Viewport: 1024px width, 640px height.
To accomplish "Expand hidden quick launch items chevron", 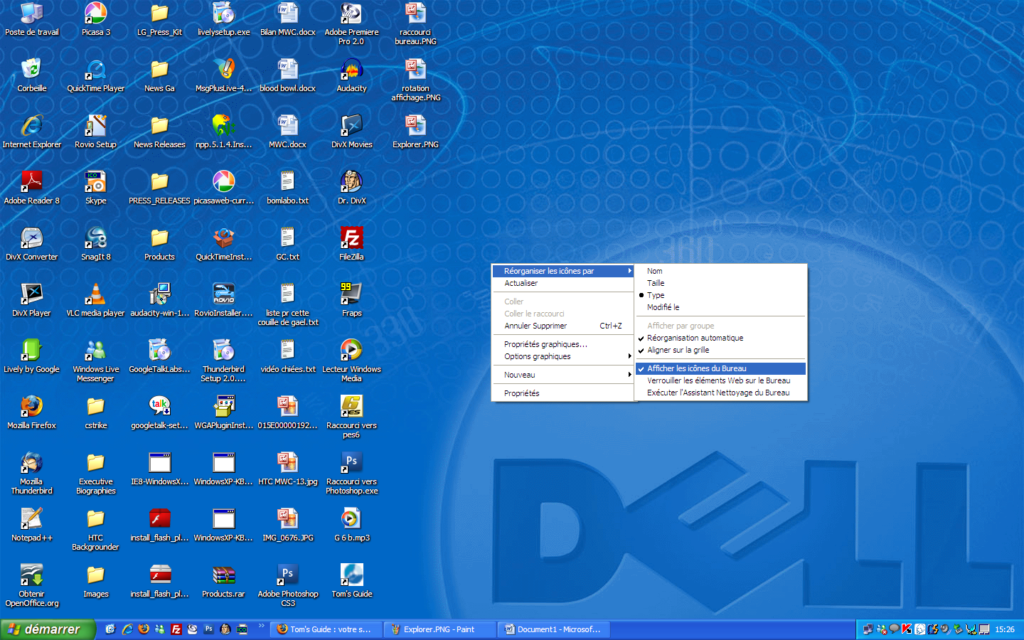I will click(x=261, y=626).
